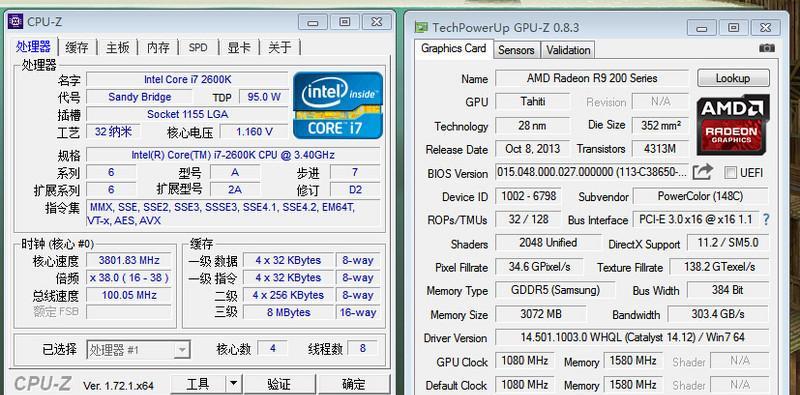Viewport: 800px width, 395px height.
Task: Click the CPU name field Intel Core i7 2600K
Action: [187, 80]
